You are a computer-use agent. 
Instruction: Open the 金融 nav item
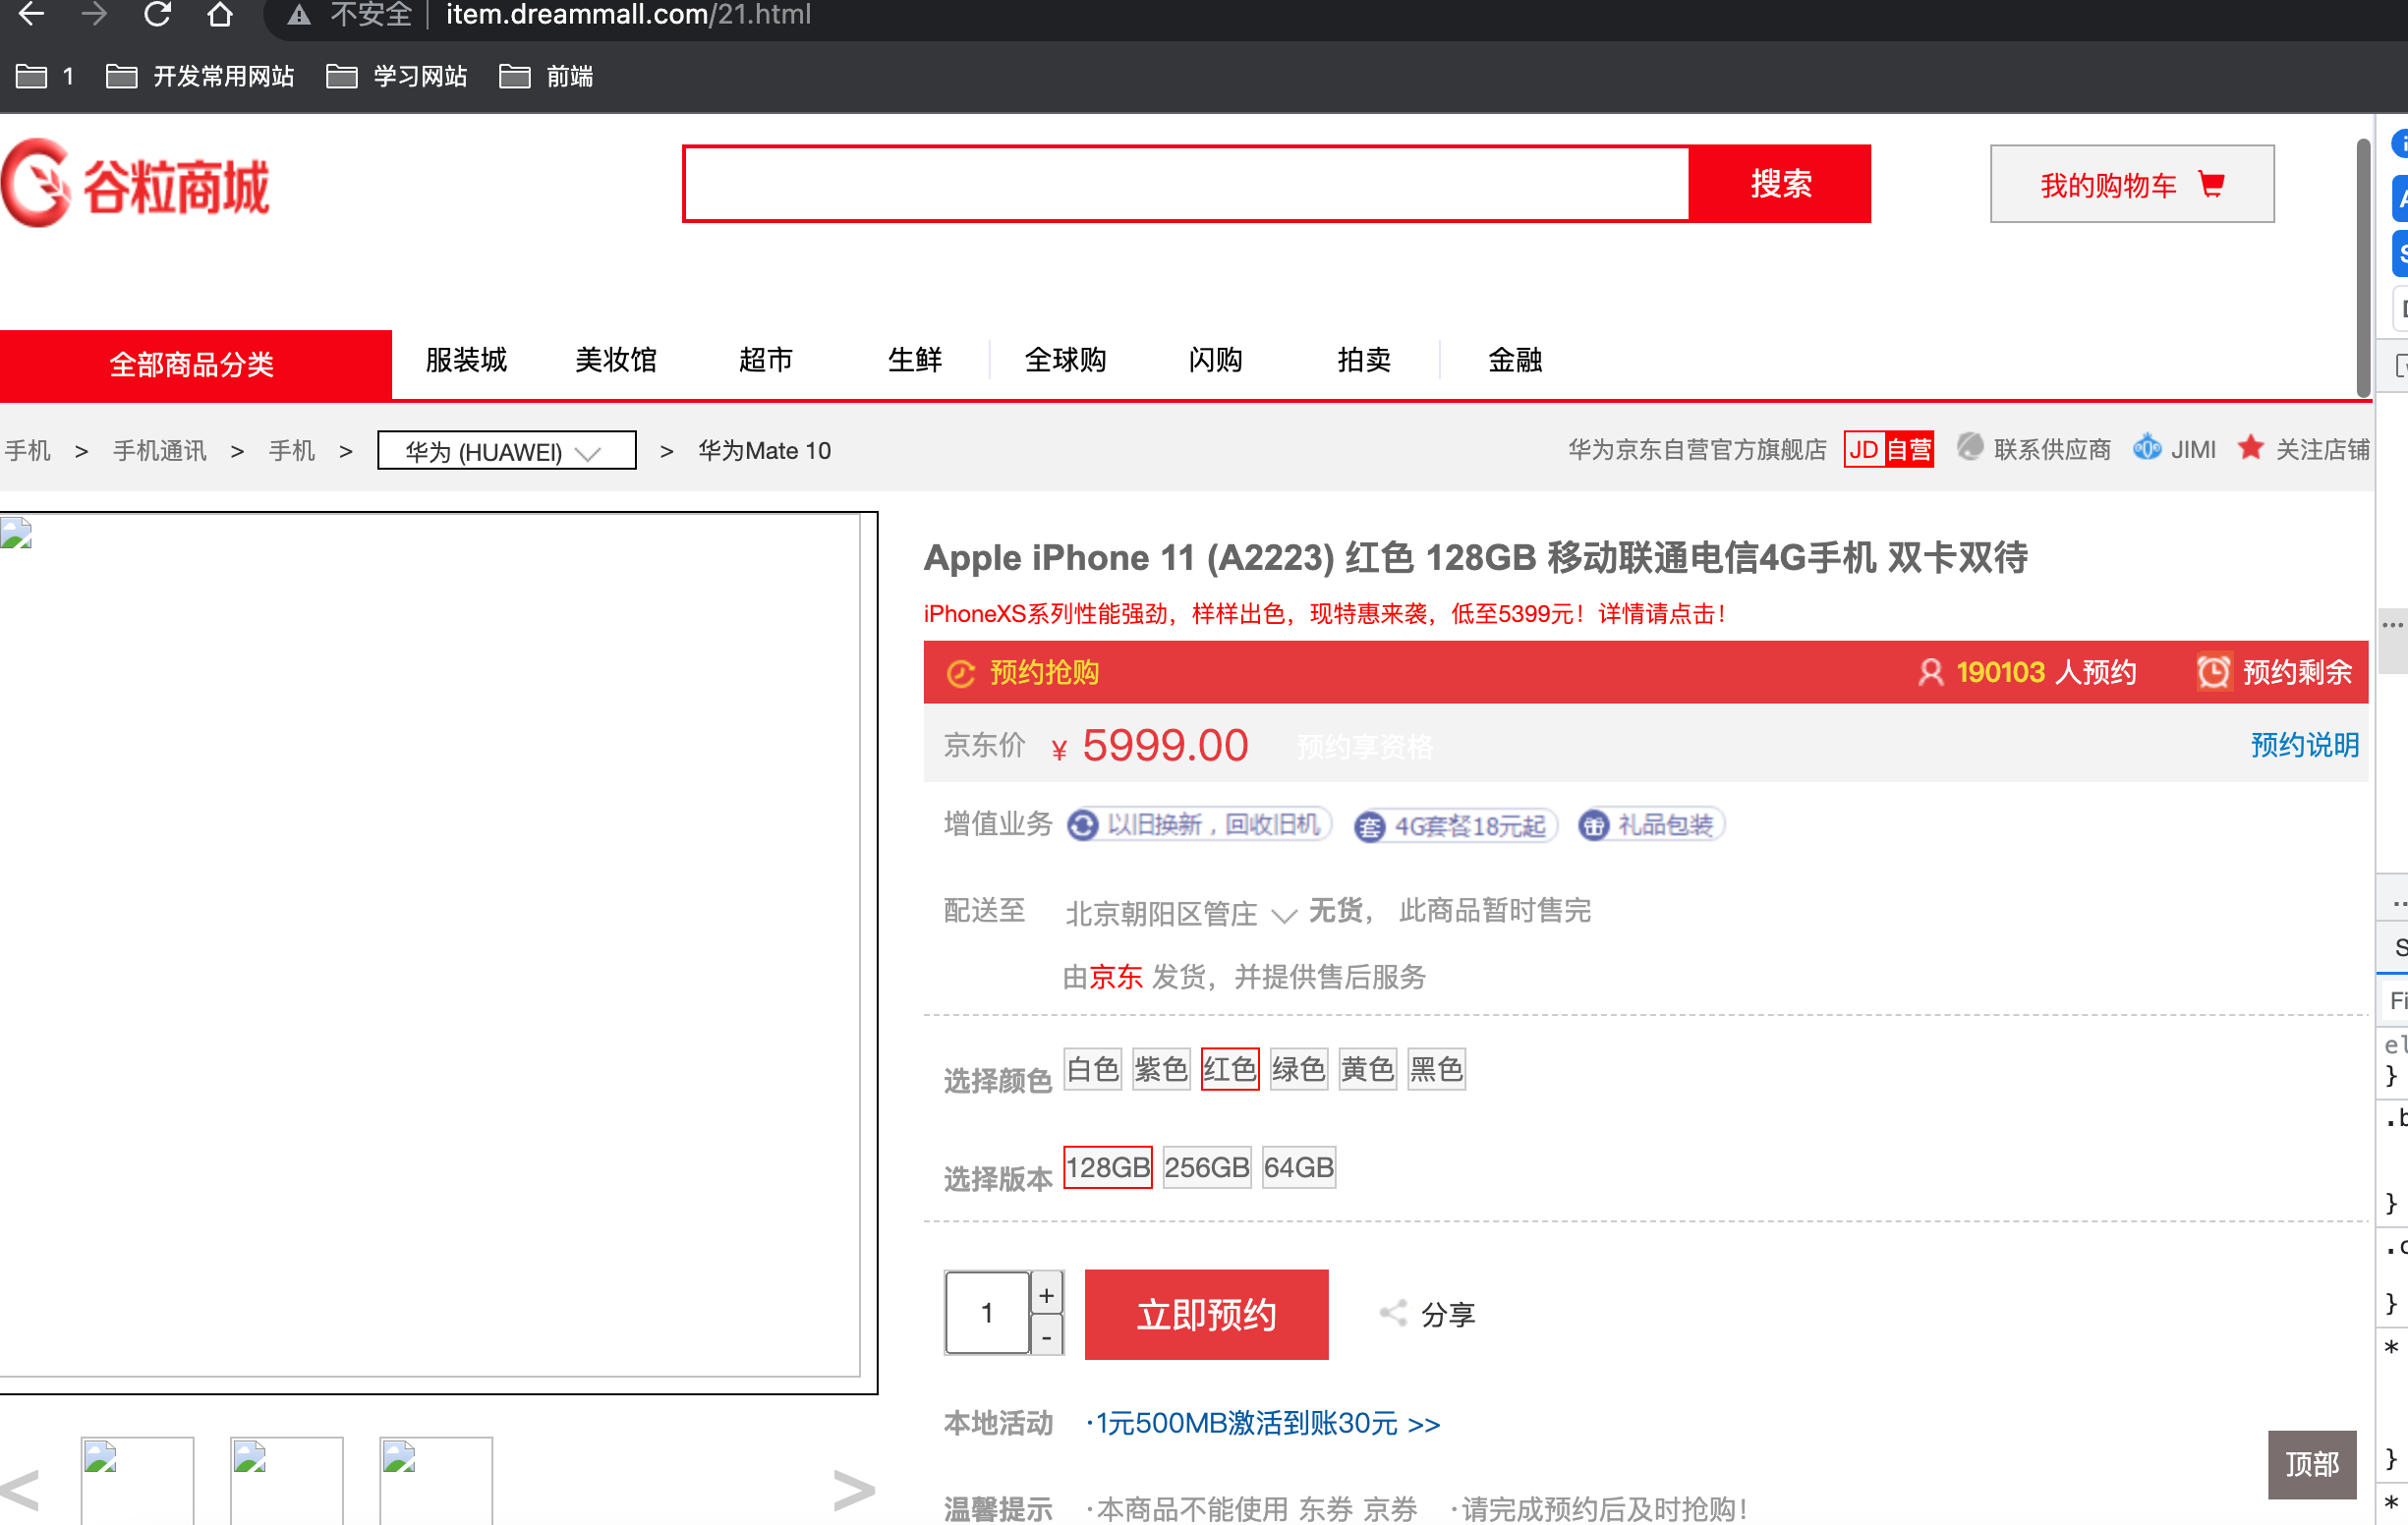[x=1515, y=359]
